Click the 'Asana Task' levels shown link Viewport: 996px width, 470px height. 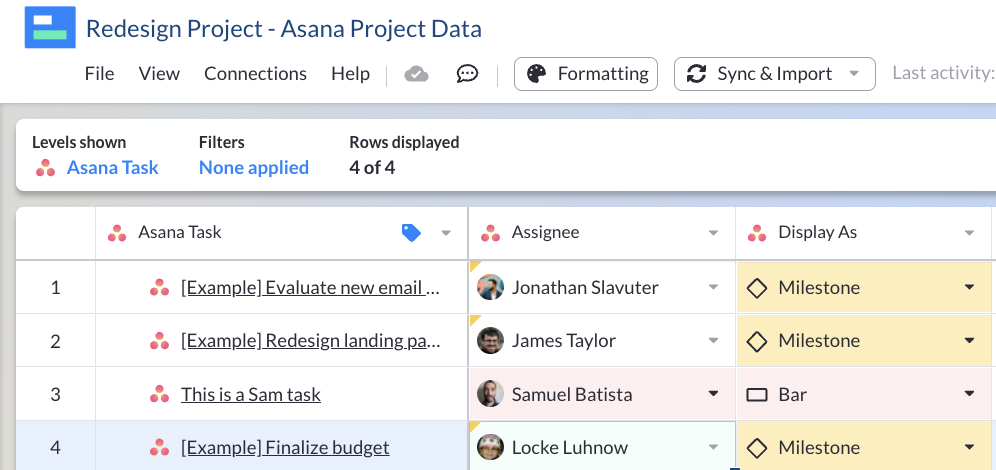click(x=112, y=168)
